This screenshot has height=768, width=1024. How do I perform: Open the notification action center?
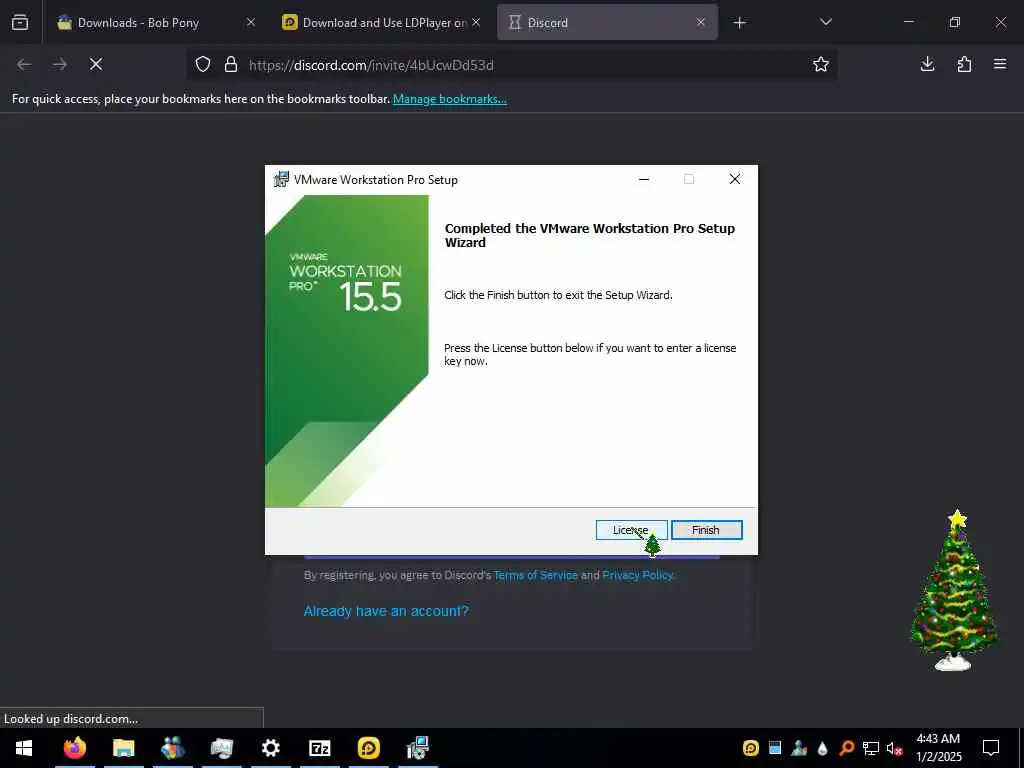(991, 748)
